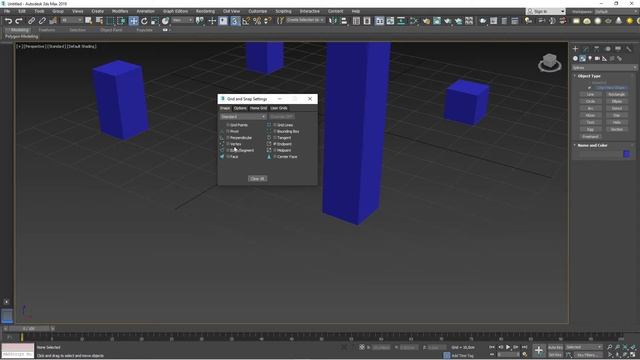Click the Line shape button
Viewport: 640px width, 360px height.
click(591, 95)
